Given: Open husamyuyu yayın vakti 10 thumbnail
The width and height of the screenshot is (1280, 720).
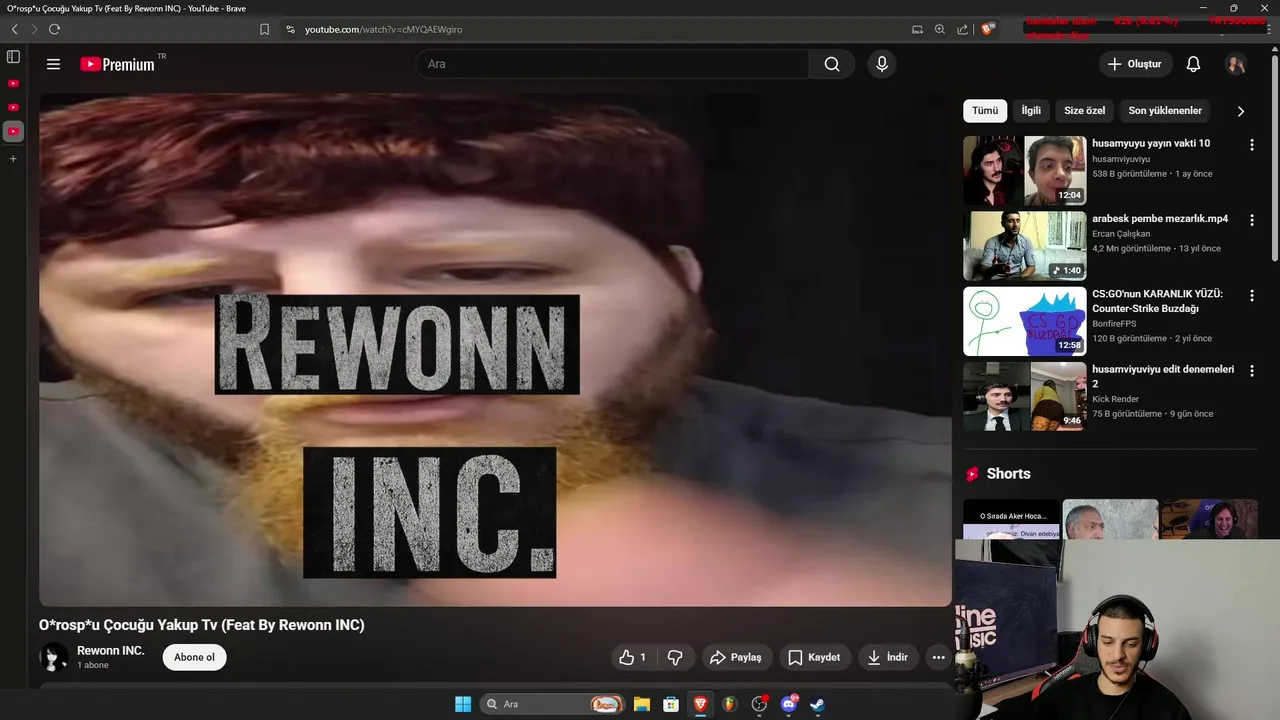Looking at the screenshot, I should tap(1024, 171).
